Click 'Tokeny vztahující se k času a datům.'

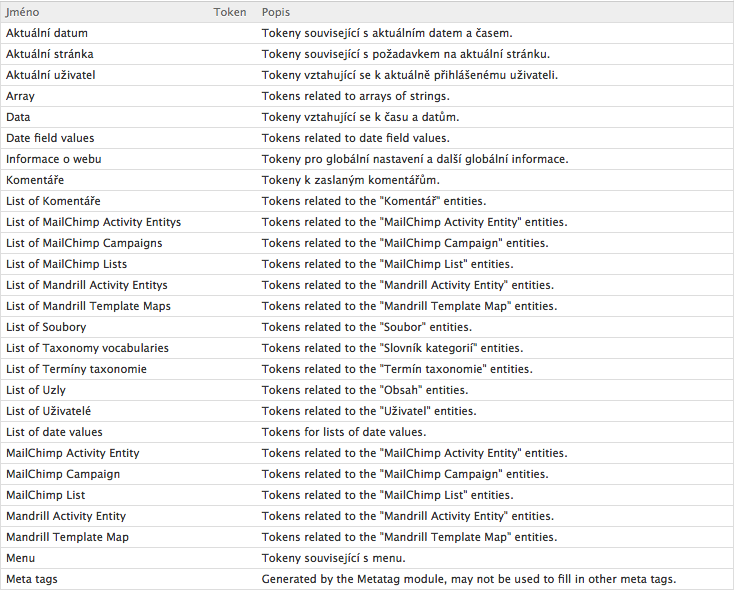click(x=360, y=117)
